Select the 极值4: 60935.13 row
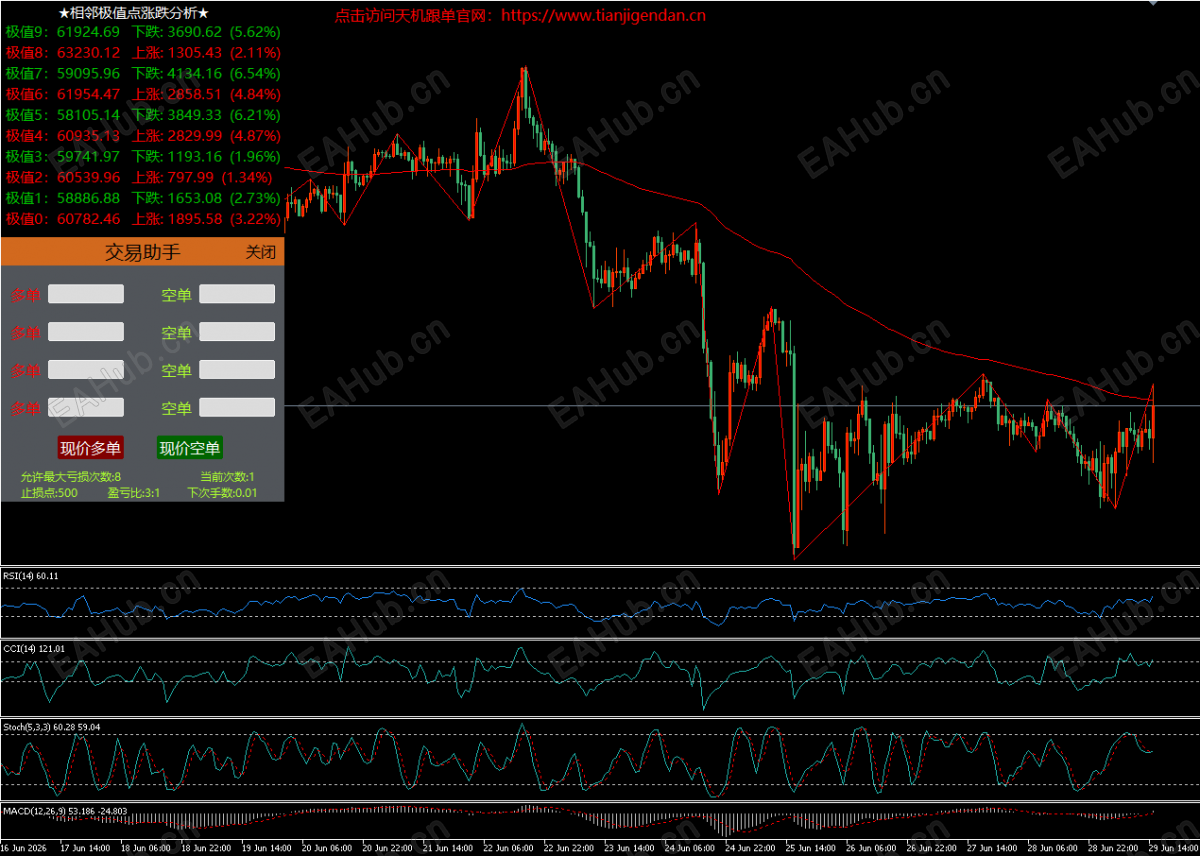This screenshot has height=856, width=1200. pos(143,135)
